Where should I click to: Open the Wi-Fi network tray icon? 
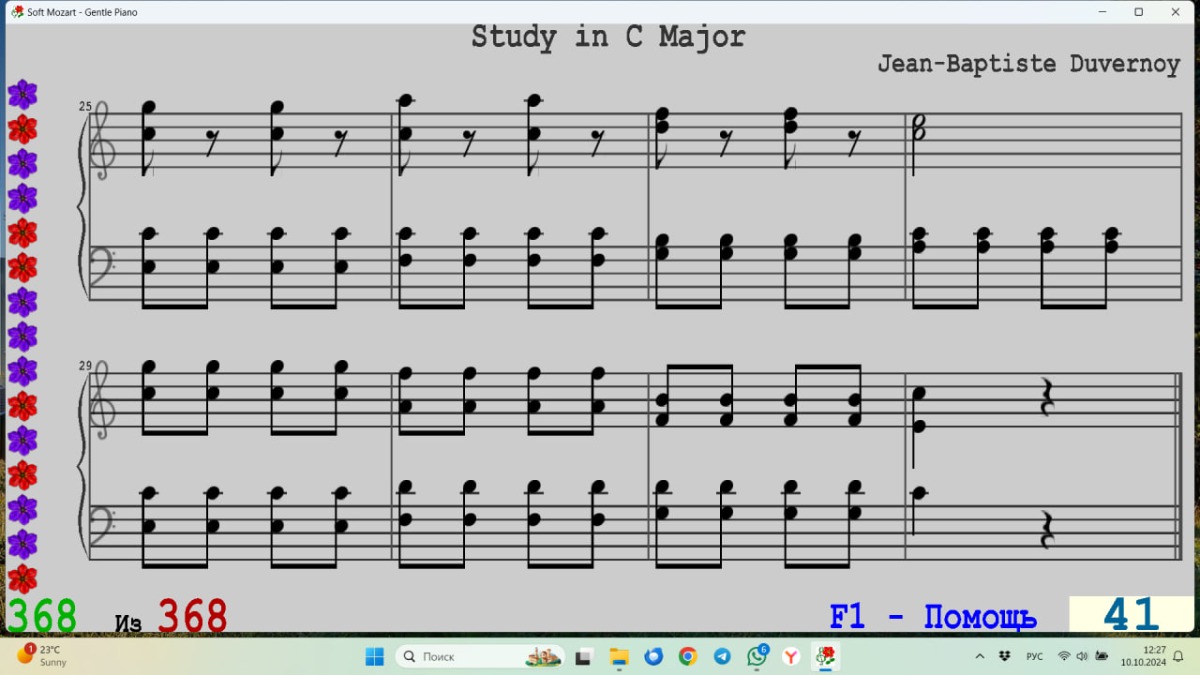pyautogui.click(x=1064, y=657)
